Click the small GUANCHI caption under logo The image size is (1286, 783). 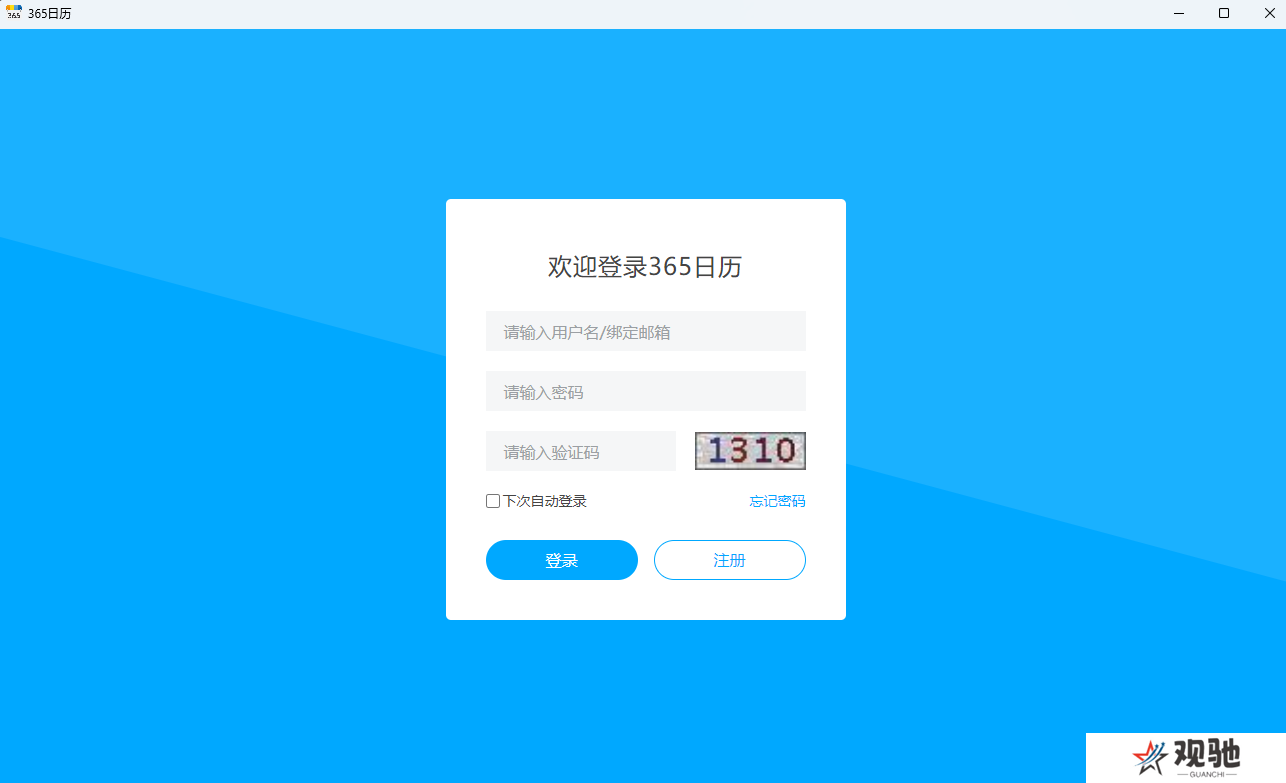click(x=1206, y=775)
